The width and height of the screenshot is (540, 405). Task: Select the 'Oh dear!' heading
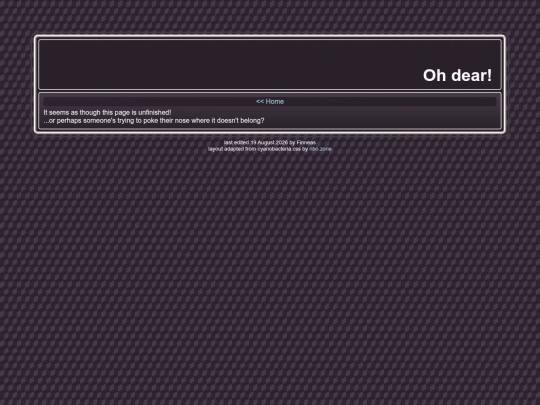(457, 75)
